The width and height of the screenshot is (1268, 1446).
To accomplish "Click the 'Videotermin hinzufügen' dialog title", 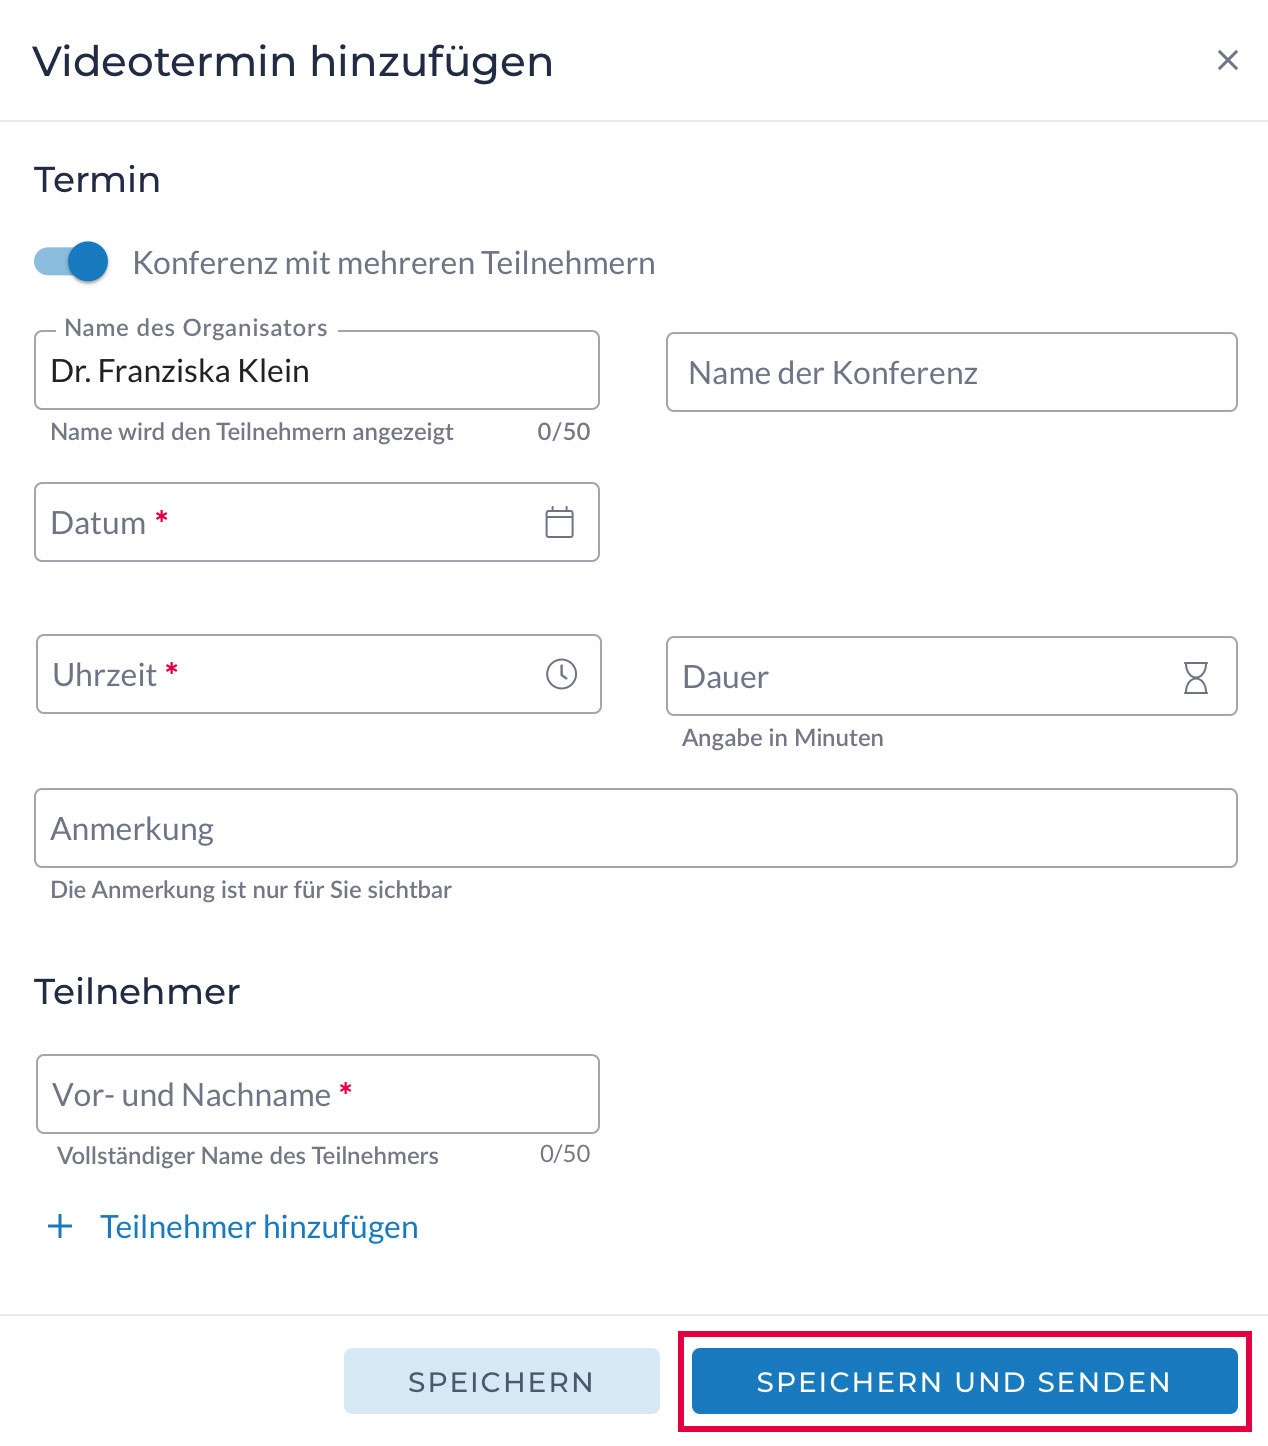I will 293,61.
